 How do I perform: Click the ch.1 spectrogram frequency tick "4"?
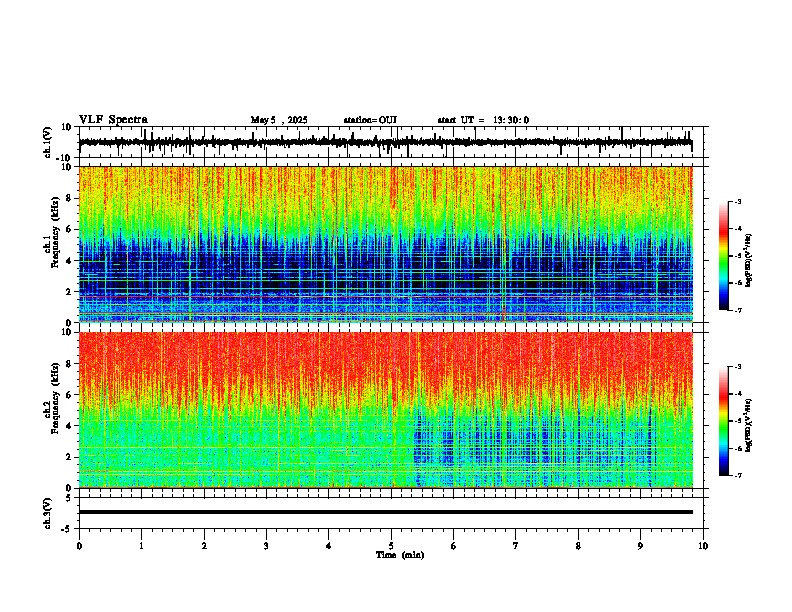[x=70, y=261]
